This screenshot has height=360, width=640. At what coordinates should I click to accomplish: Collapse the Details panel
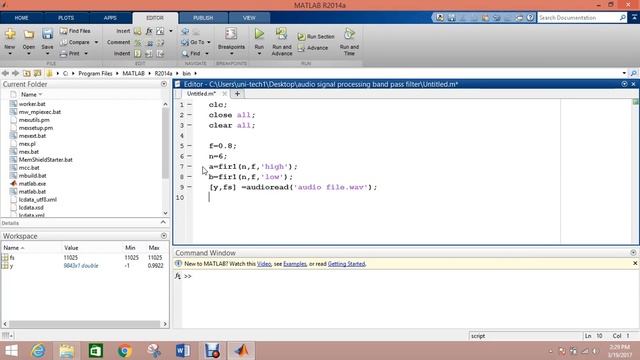[x=163, y=222]
